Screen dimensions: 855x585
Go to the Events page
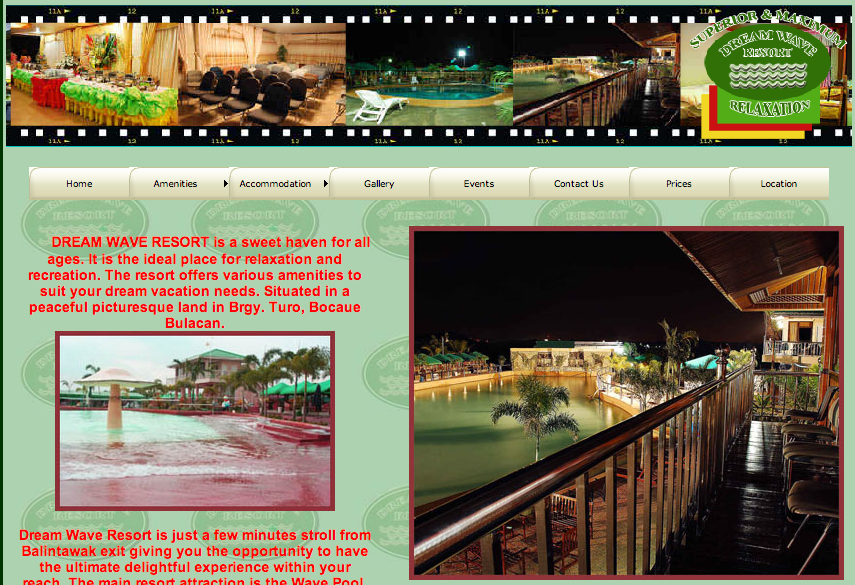[479, 184]
